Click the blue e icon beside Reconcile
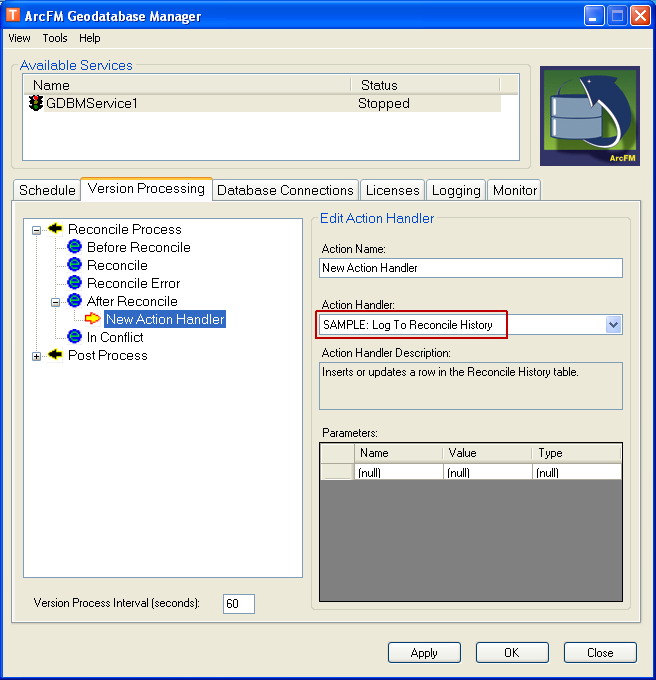656x680 pixels. coord(75,265)
